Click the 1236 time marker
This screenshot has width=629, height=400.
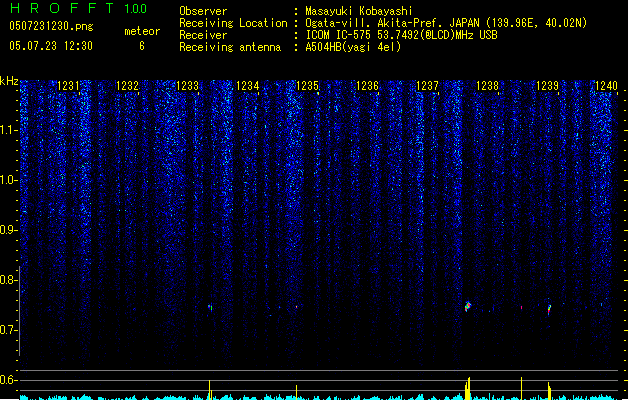(367, 86)
